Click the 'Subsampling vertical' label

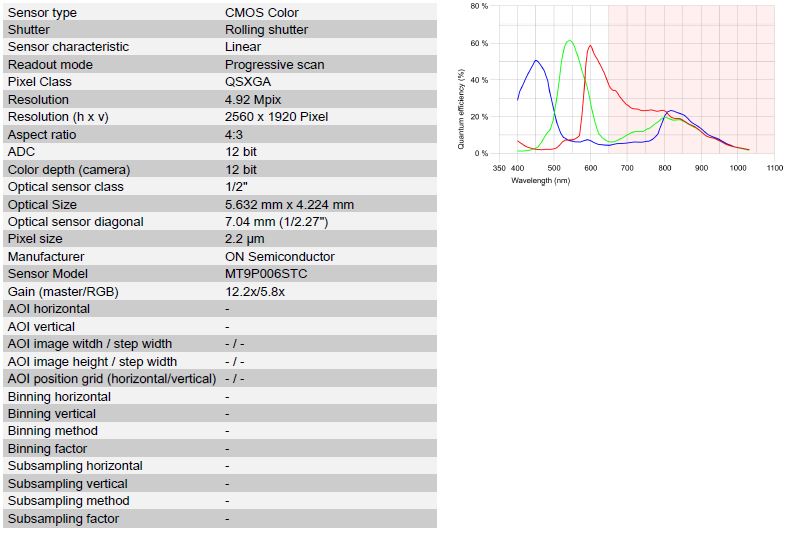click(68, 484)
